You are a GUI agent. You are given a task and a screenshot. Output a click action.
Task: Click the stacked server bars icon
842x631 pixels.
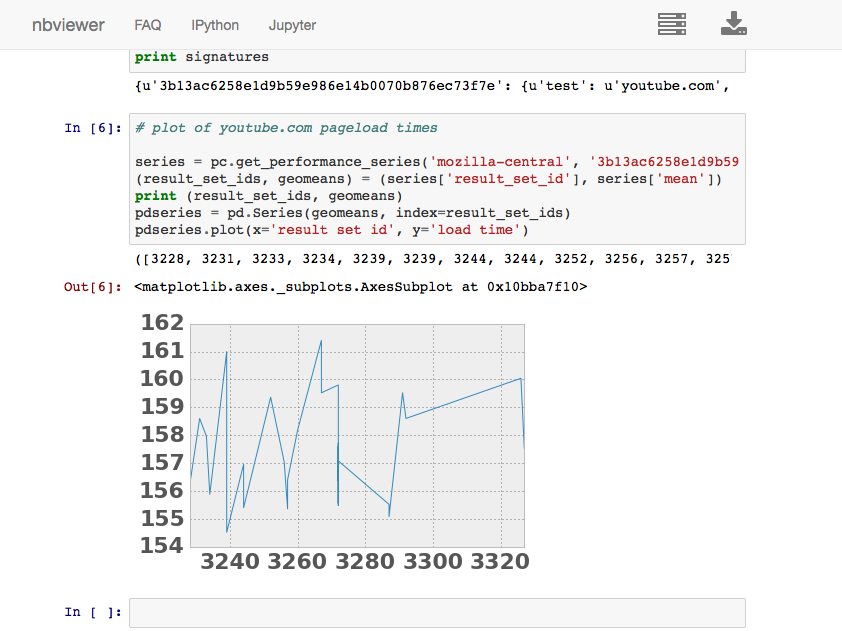(672, 24)
